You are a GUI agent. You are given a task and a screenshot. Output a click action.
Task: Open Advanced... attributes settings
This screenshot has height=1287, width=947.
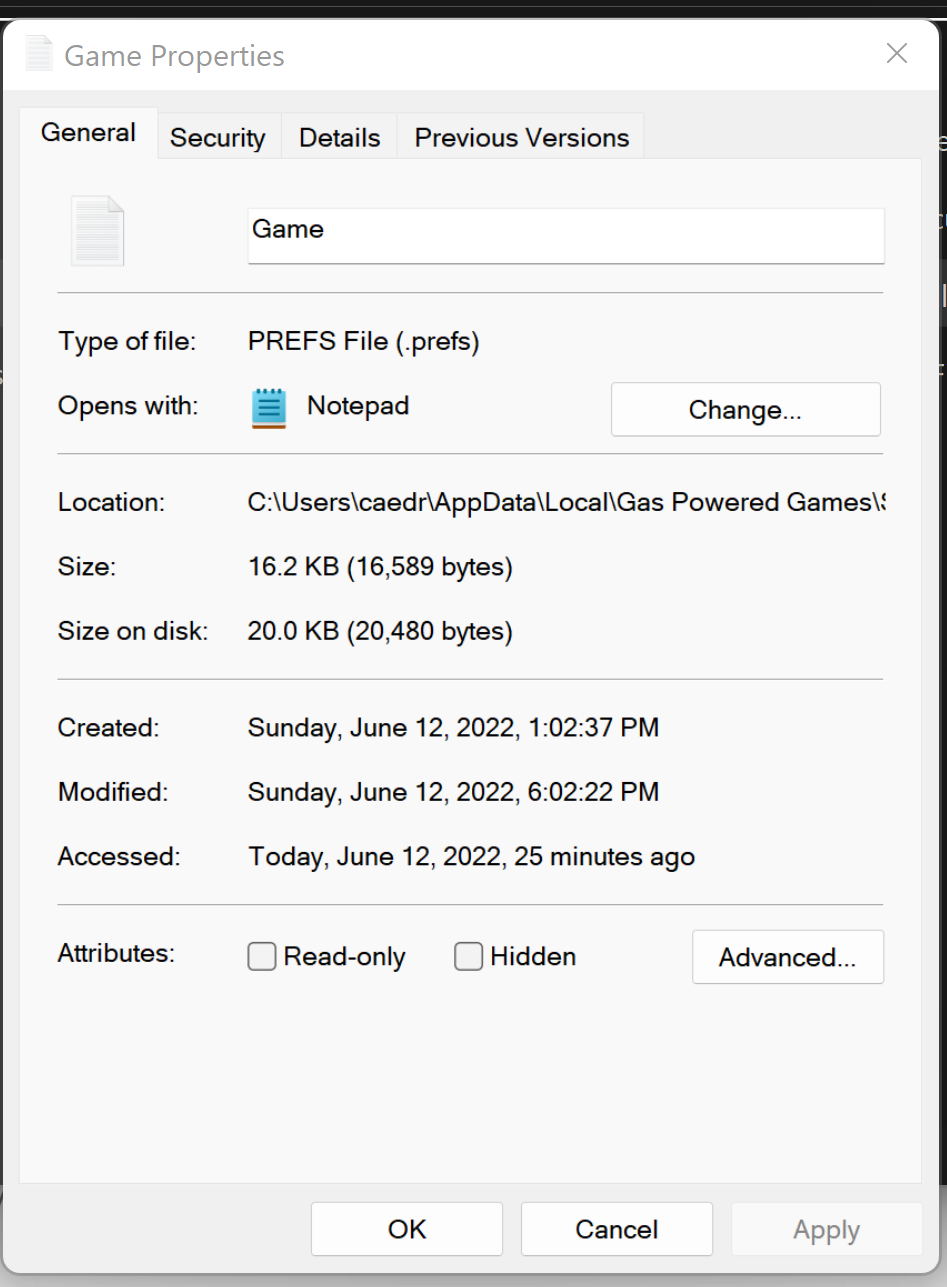point(788,957)
